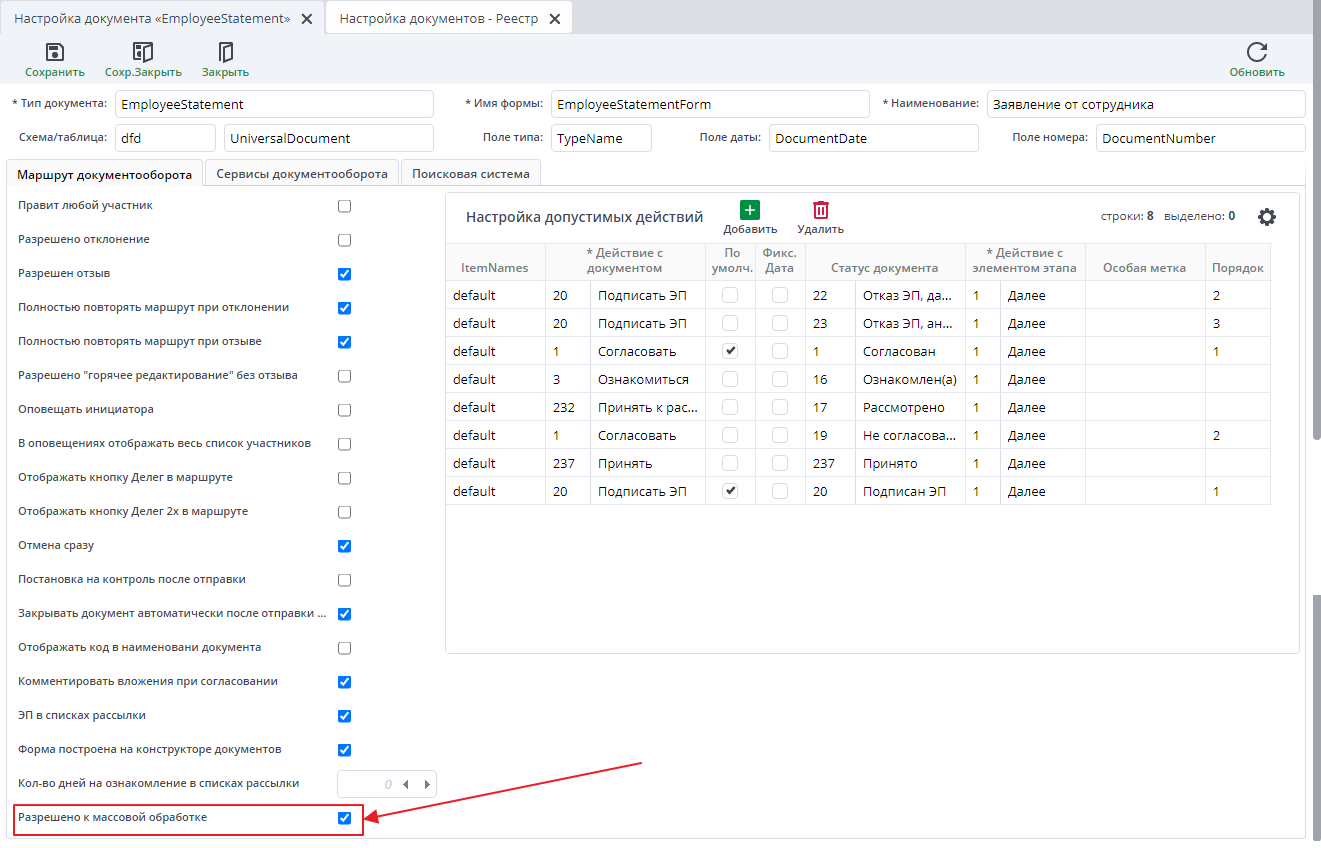Click the Обновить refresh icon
Screen dimensions: 1321x848
click(1257, 53)
